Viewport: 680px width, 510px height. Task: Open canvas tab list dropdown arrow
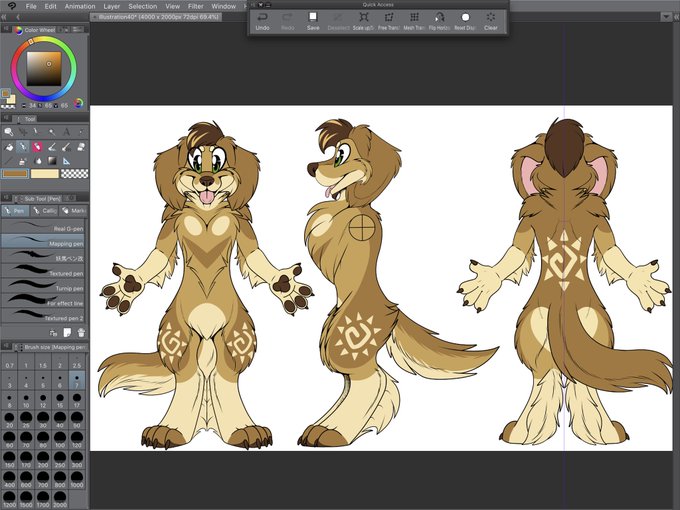[x=666, y=17]
